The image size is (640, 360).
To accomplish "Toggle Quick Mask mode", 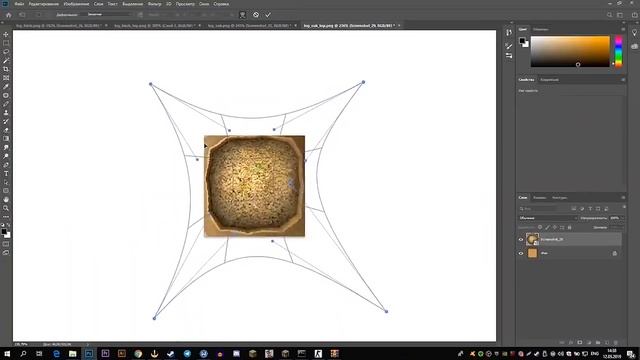I will pyautogui.click(x=6, y=244).
